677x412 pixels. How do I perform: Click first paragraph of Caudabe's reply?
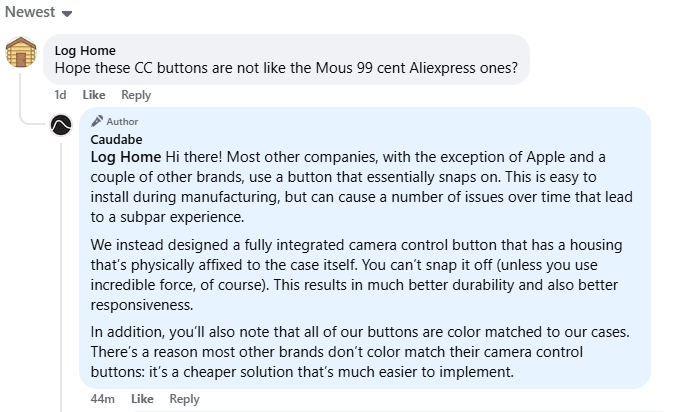click(x=361, y=187)
